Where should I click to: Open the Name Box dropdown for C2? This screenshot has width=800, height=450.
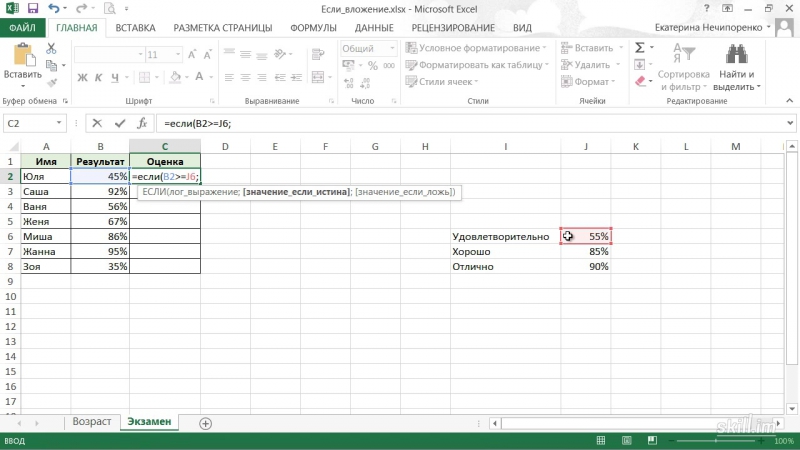61,123
